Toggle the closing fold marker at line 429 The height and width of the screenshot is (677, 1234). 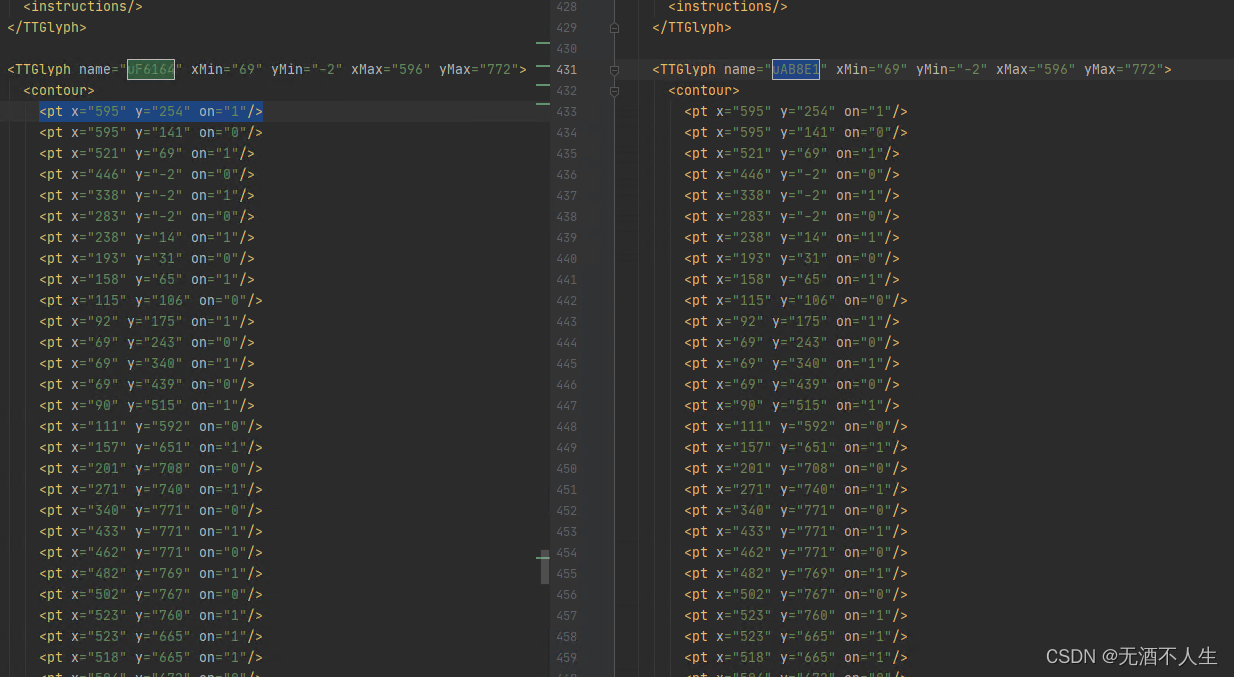coord(614,28)
